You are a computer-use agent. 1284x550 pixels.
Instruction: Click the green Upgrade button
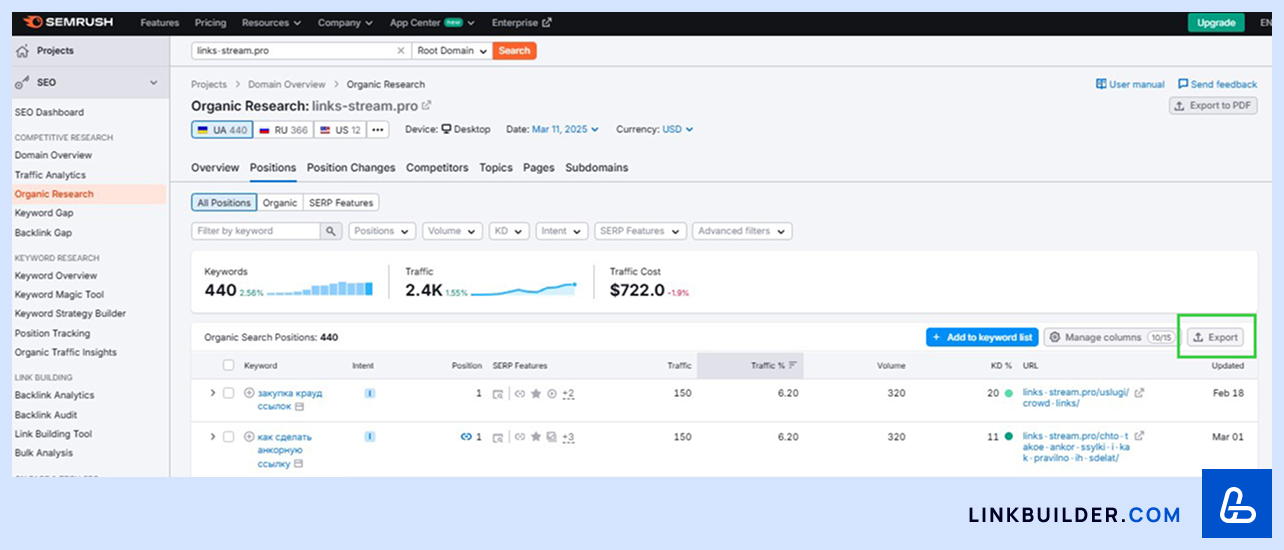click(1216, 22)
